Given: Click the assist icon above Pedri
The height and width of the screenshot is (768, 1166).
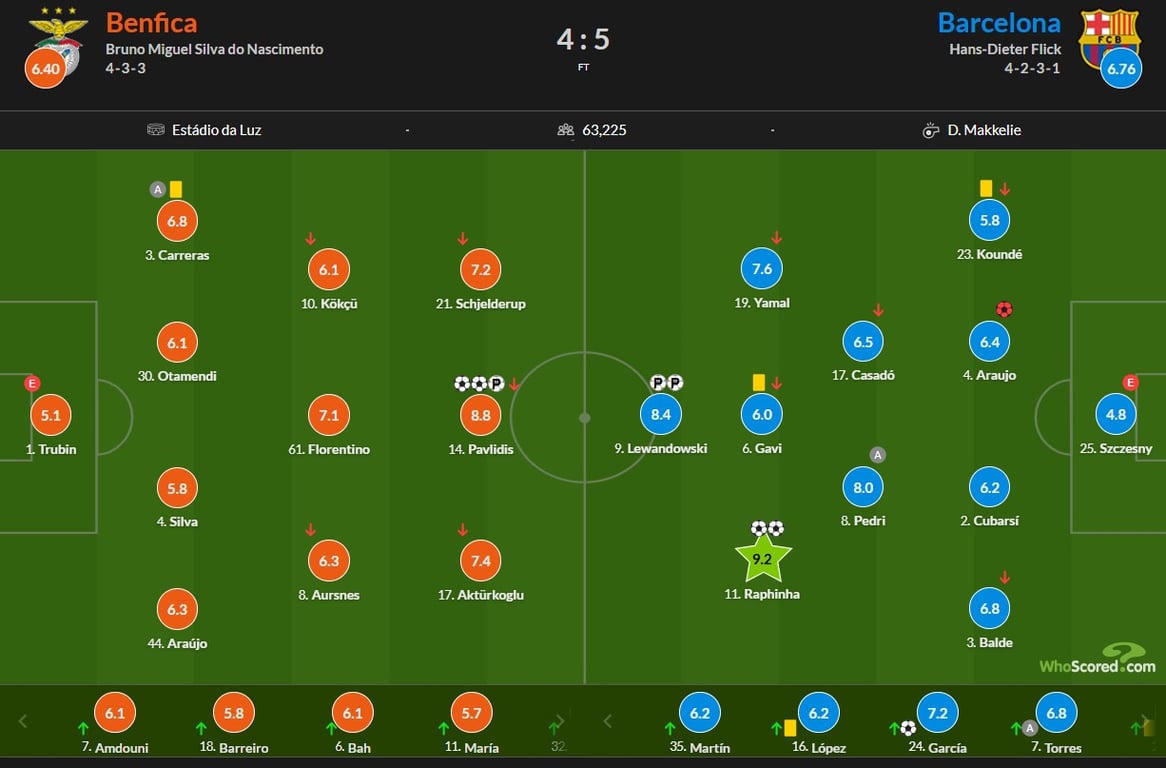Looking at the screenshot, I should 878,455.
